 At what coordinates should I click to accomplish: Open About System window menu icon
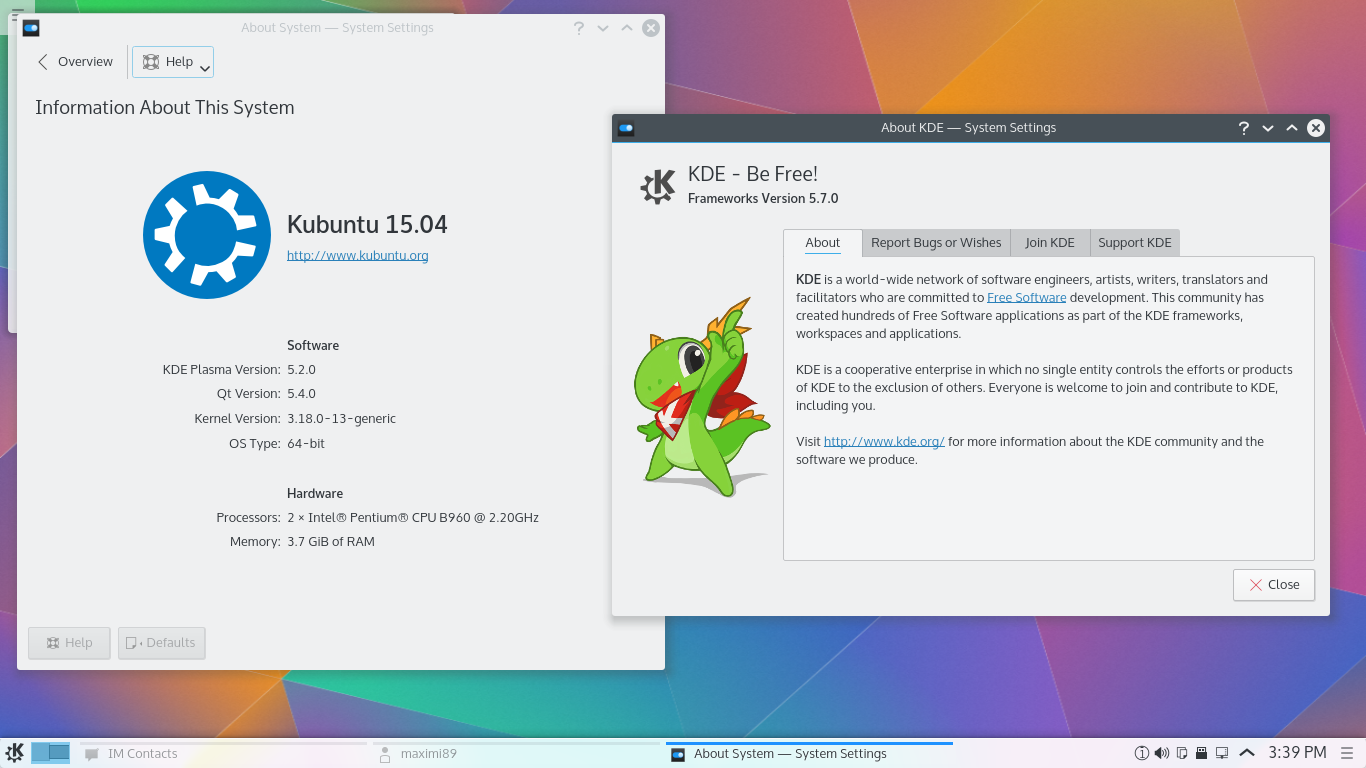pyautogui.click(x=31, y=28)
